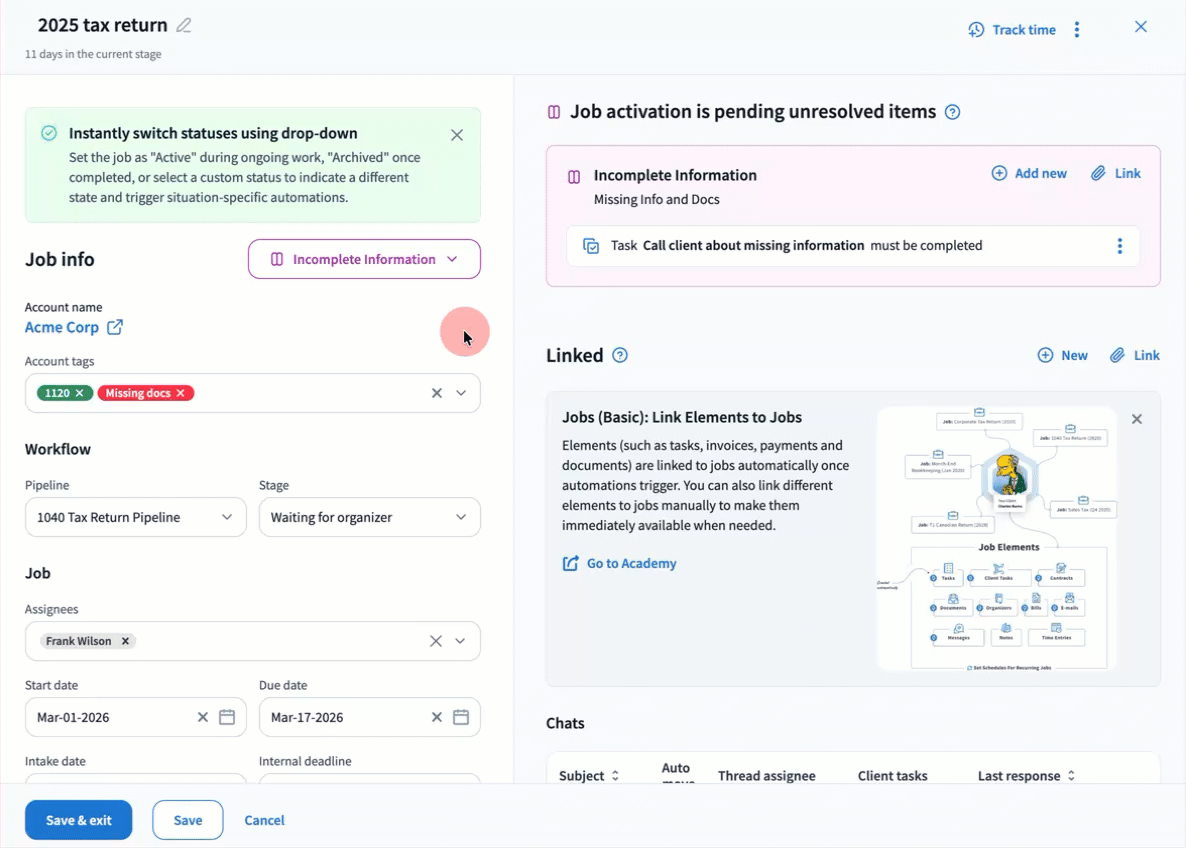Open the Track time timer
This screenshot has width=1186, height=848.
click(1012, 30)
